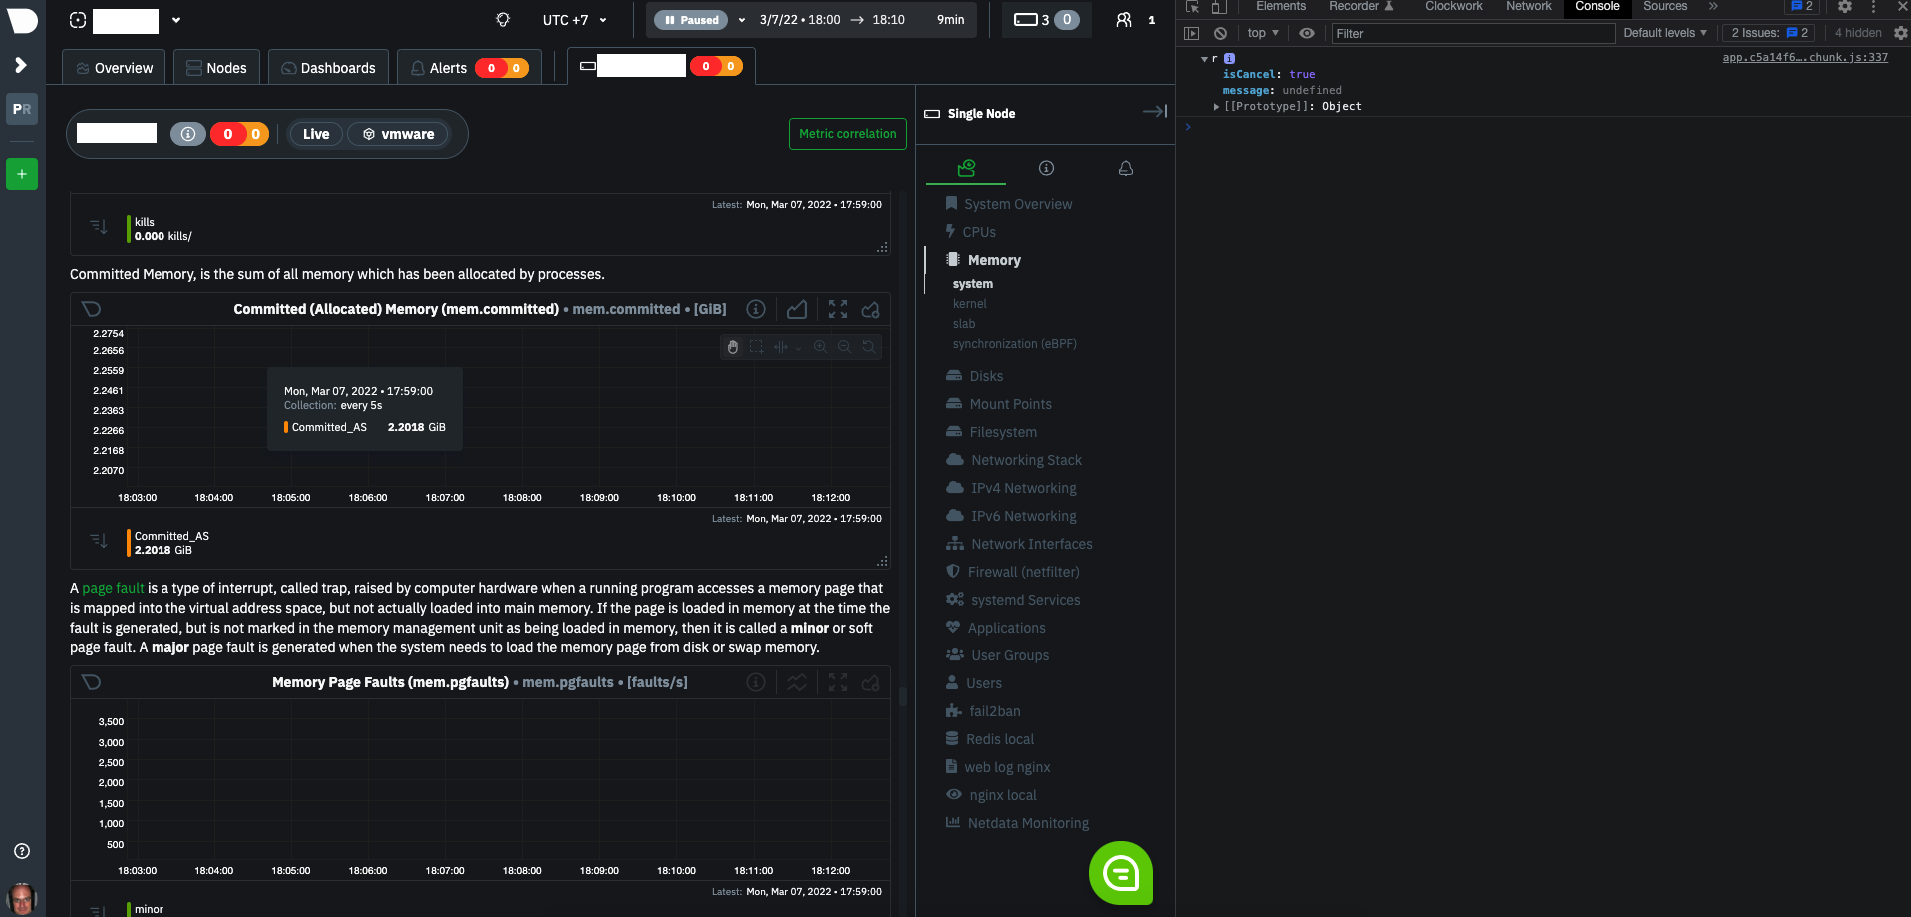
Task: Run a Metric correlation
Action: [847, 133]
